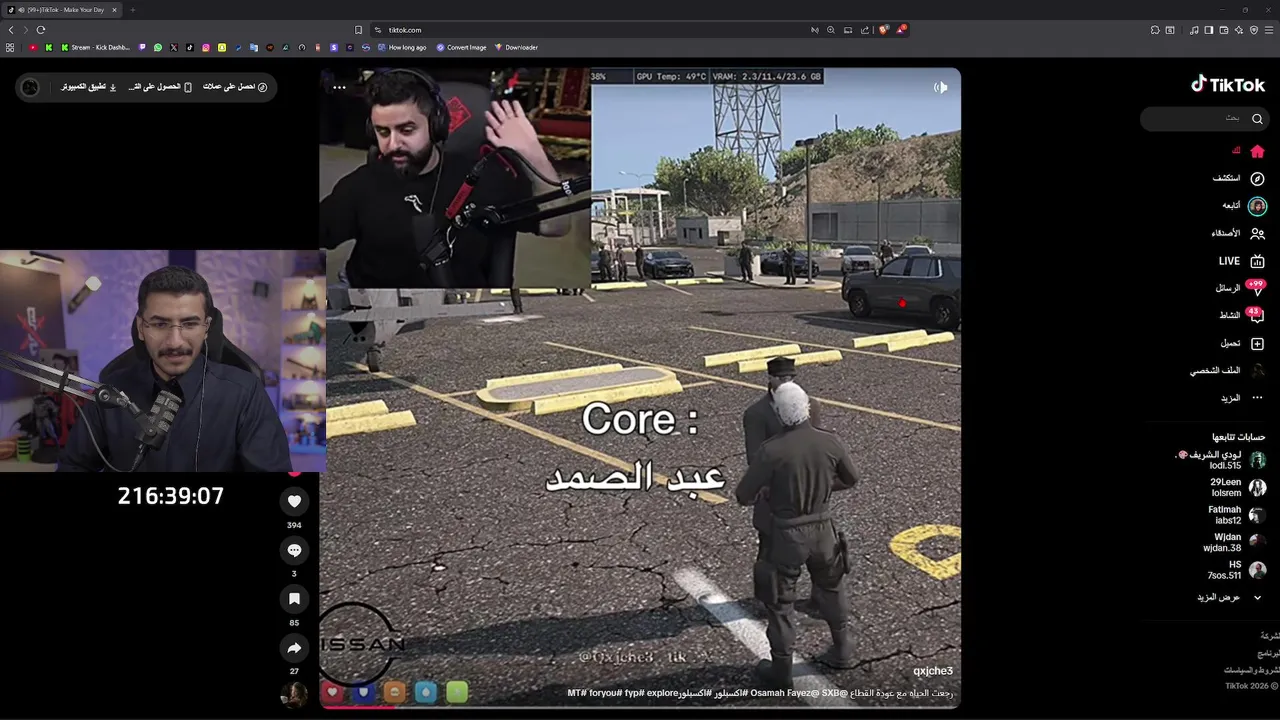Screen dimensions: 1280x720
Task: Open the video three-dots options menu
Action: coord(339,87)
